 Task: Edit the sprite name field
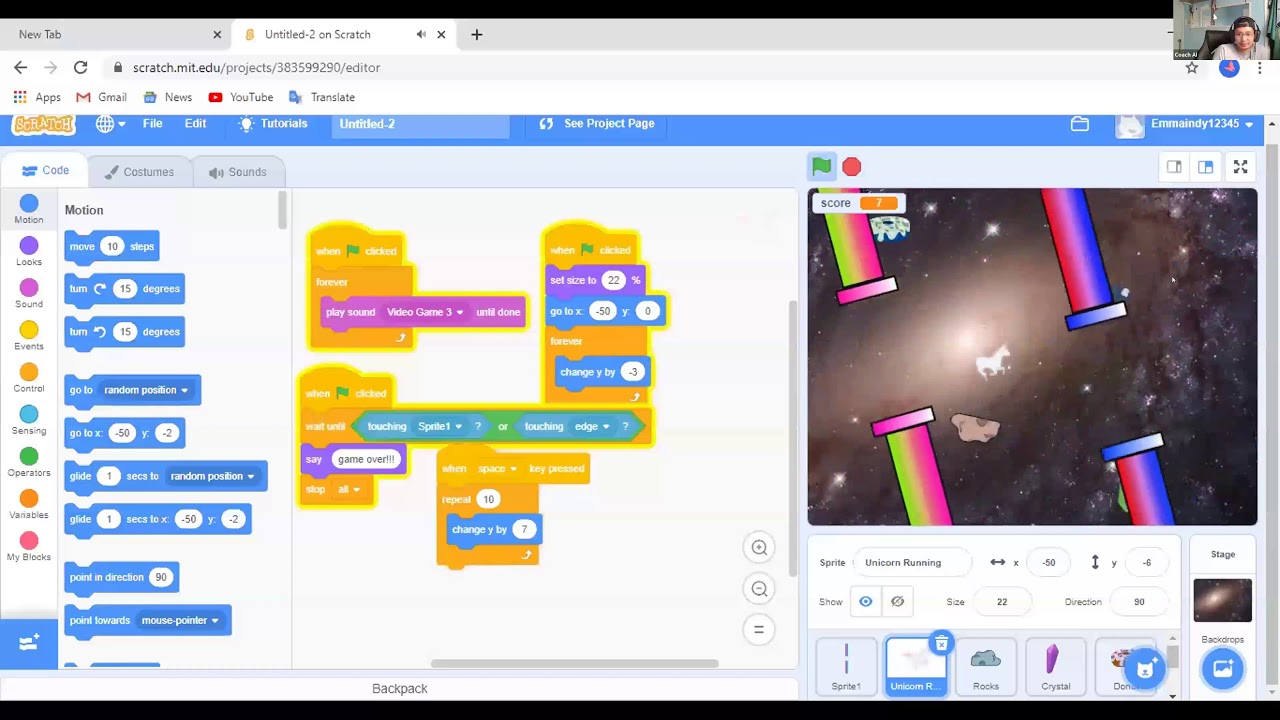[x=911, y=563]
